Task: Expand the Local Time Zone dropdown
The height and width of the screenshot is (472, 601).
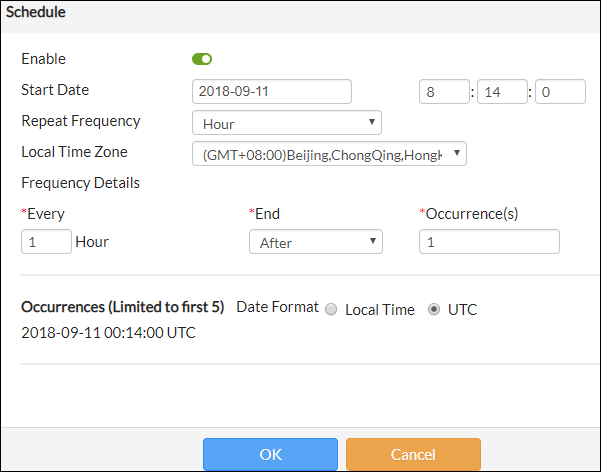Action: pyautogui.click(x=329, y=154)
